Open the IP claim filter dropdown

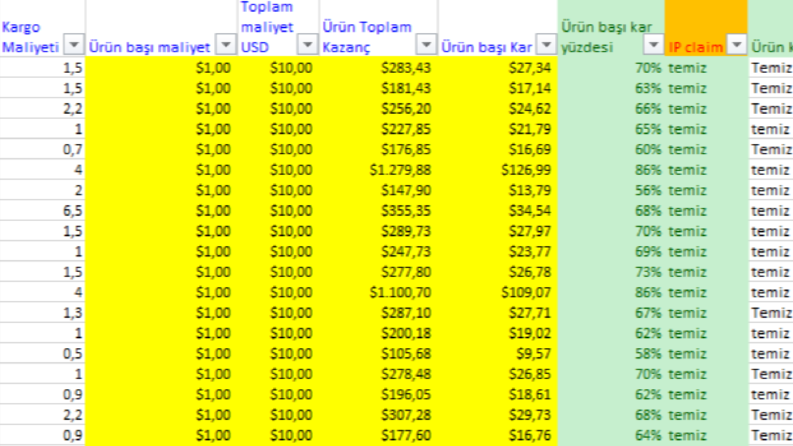(x=737, y=46)
